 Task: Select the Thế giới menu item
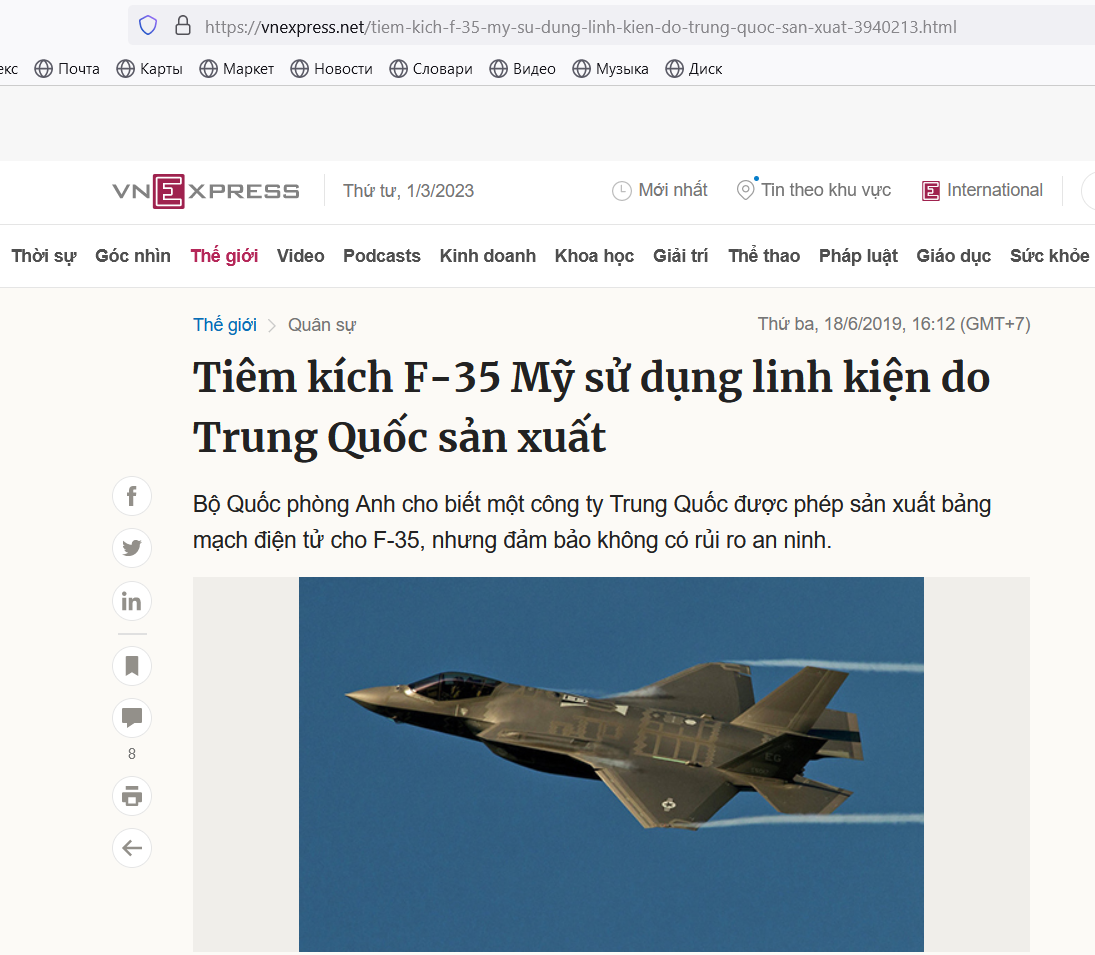coord(224,256)
